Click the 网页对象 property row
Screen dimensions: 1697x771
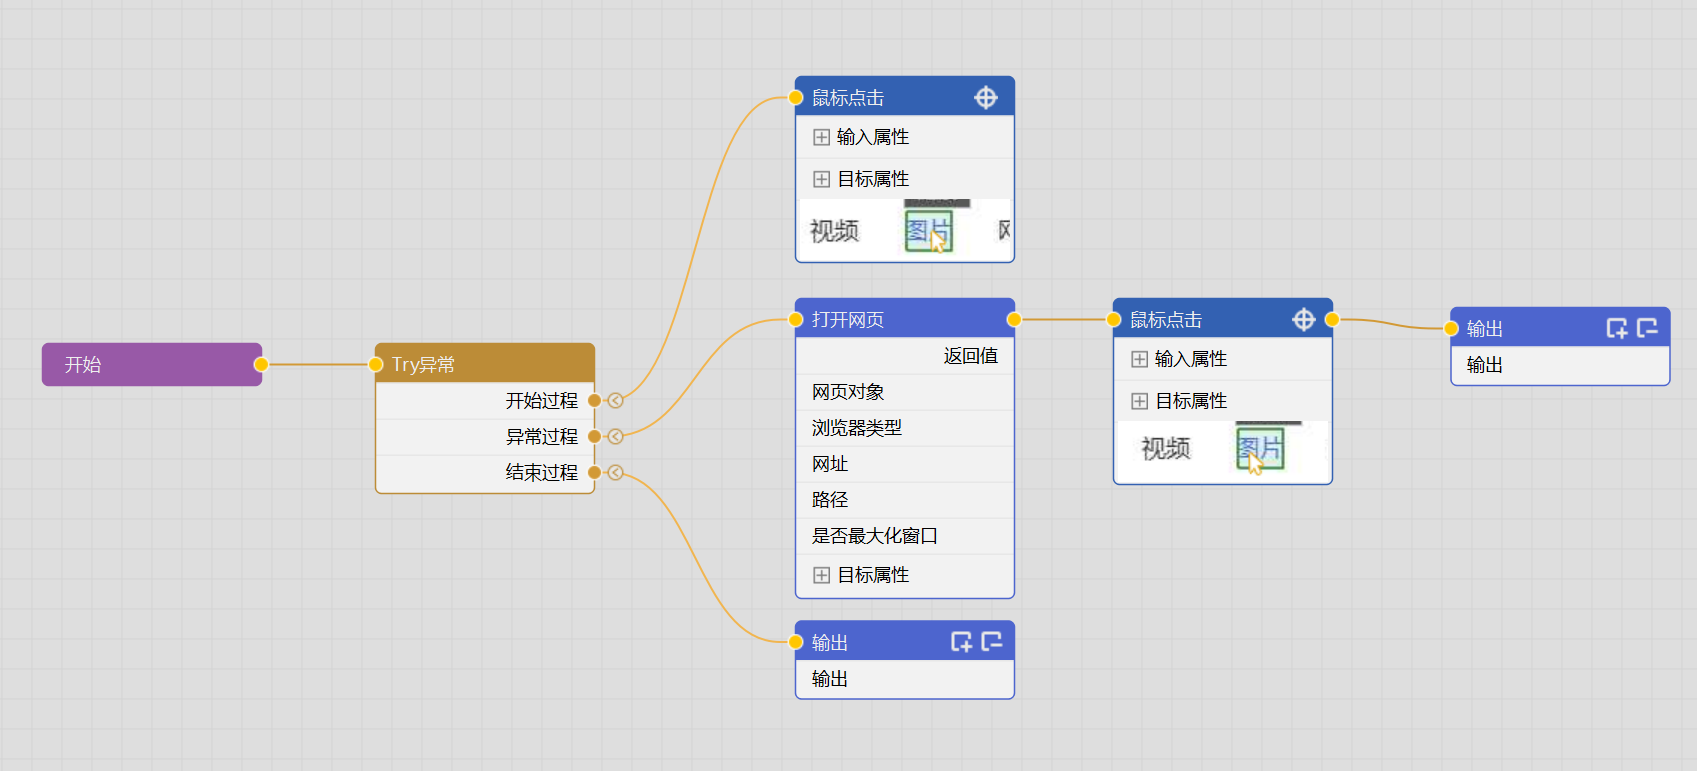coord(905,392)
